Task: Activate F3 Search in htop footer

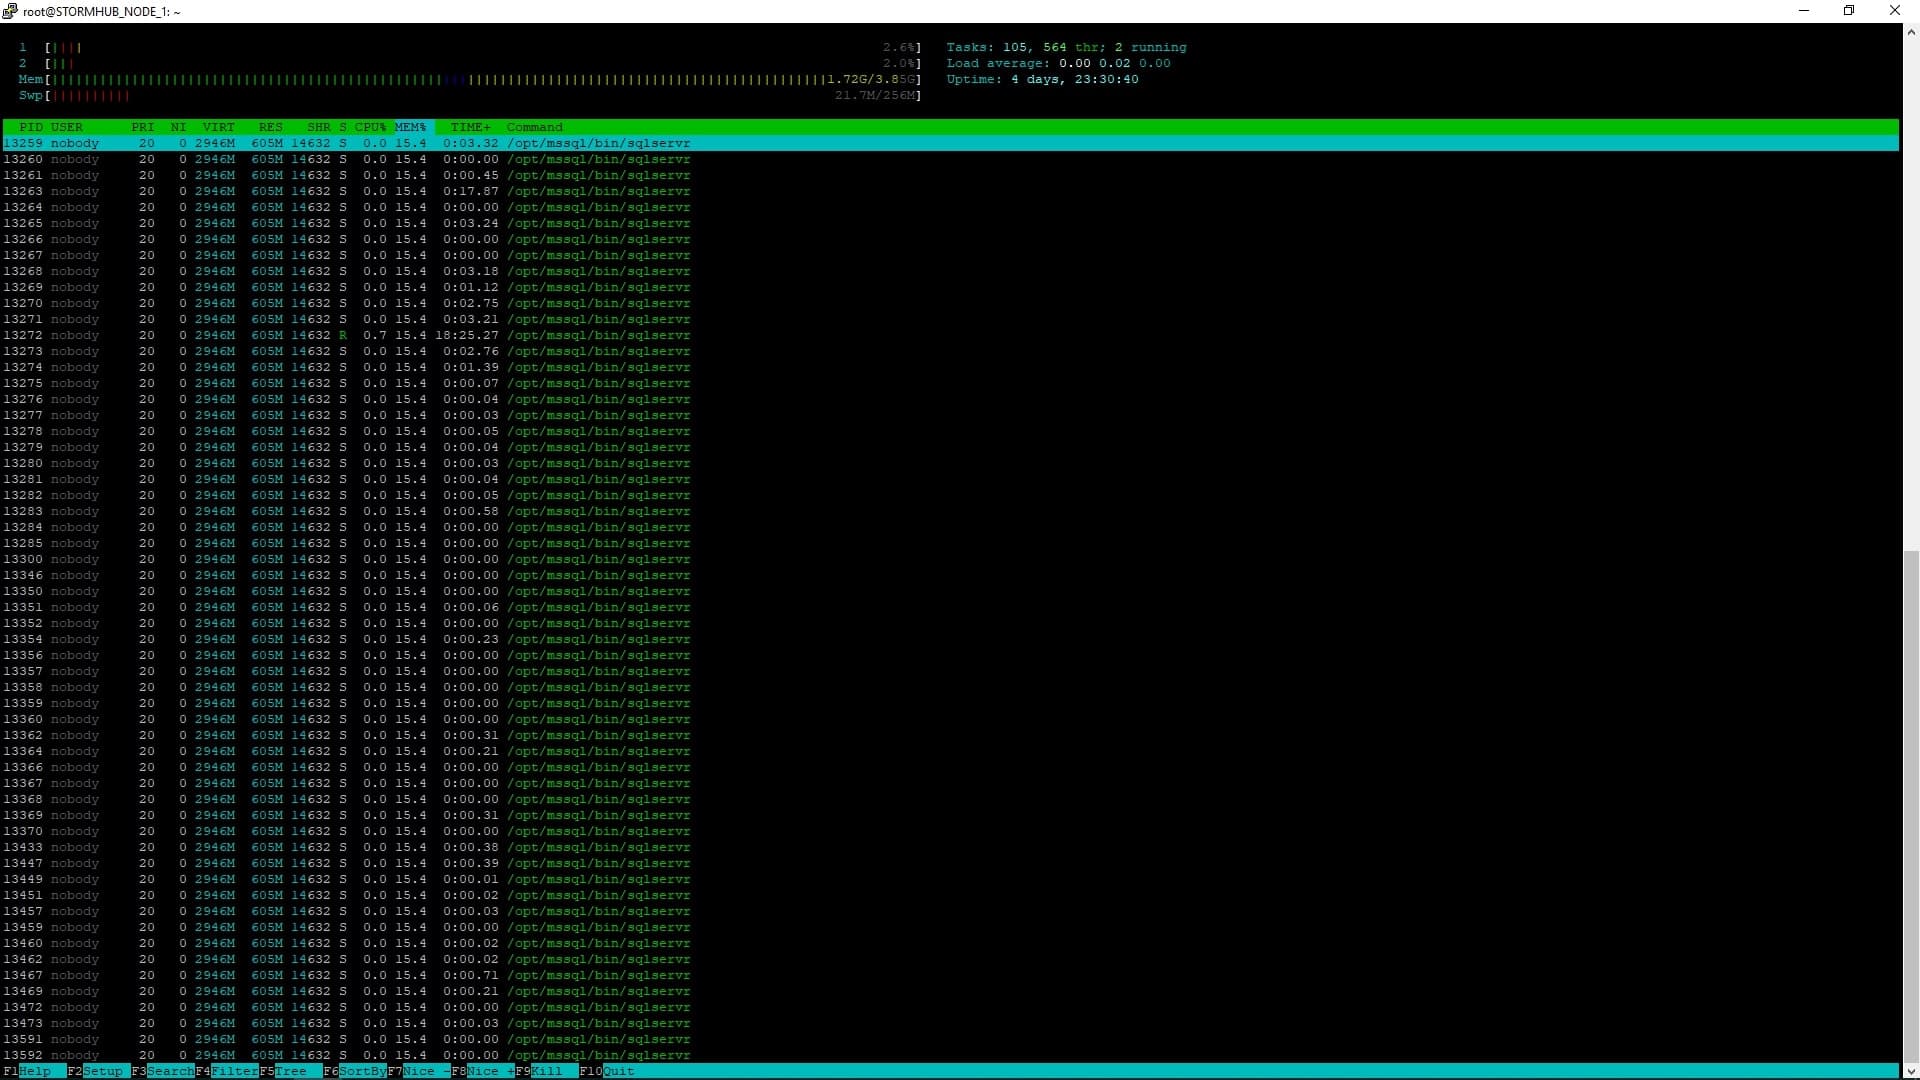Action: tap(163, 1071)
